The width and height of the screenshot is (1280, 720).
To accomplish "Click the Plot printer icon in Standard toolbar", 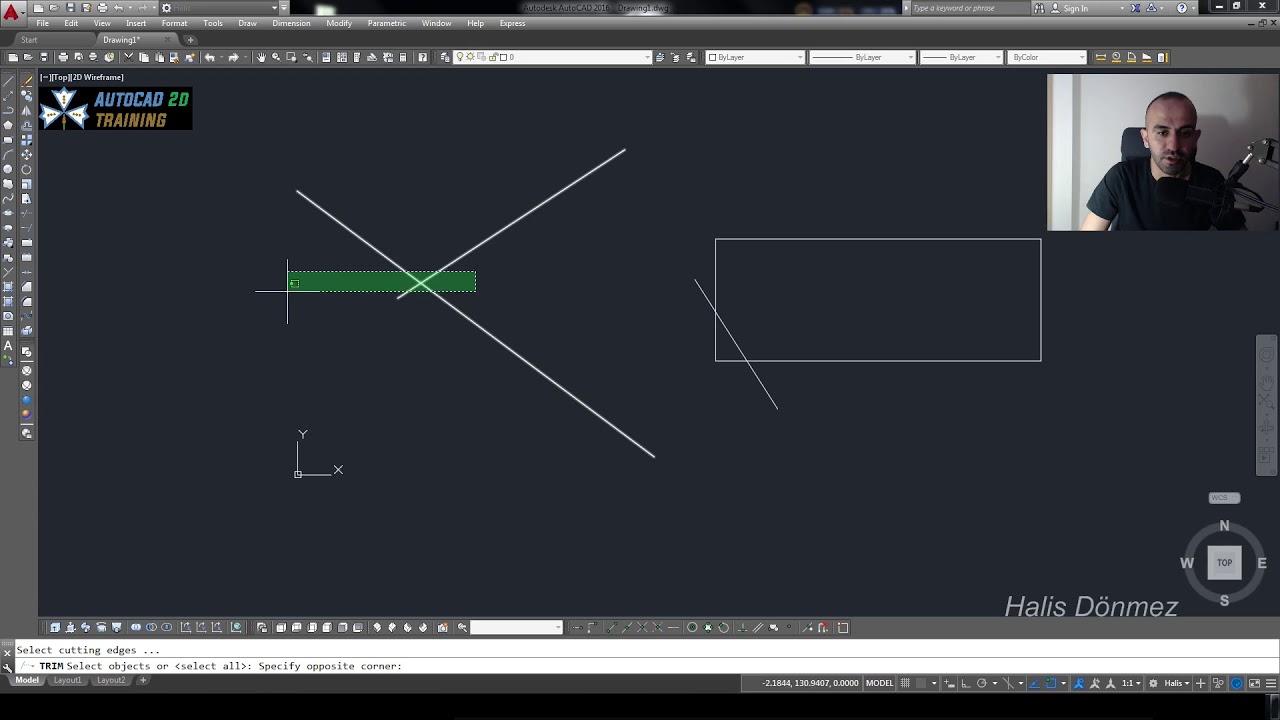I will coord(62,57).
